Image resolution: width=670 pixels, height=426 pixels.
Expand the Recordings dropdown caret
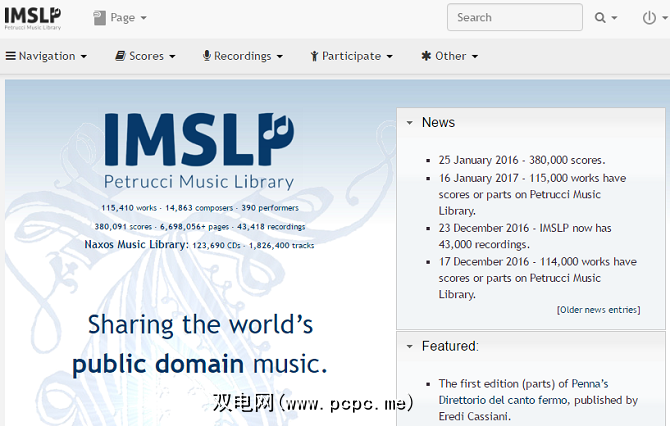click(280, 56)
